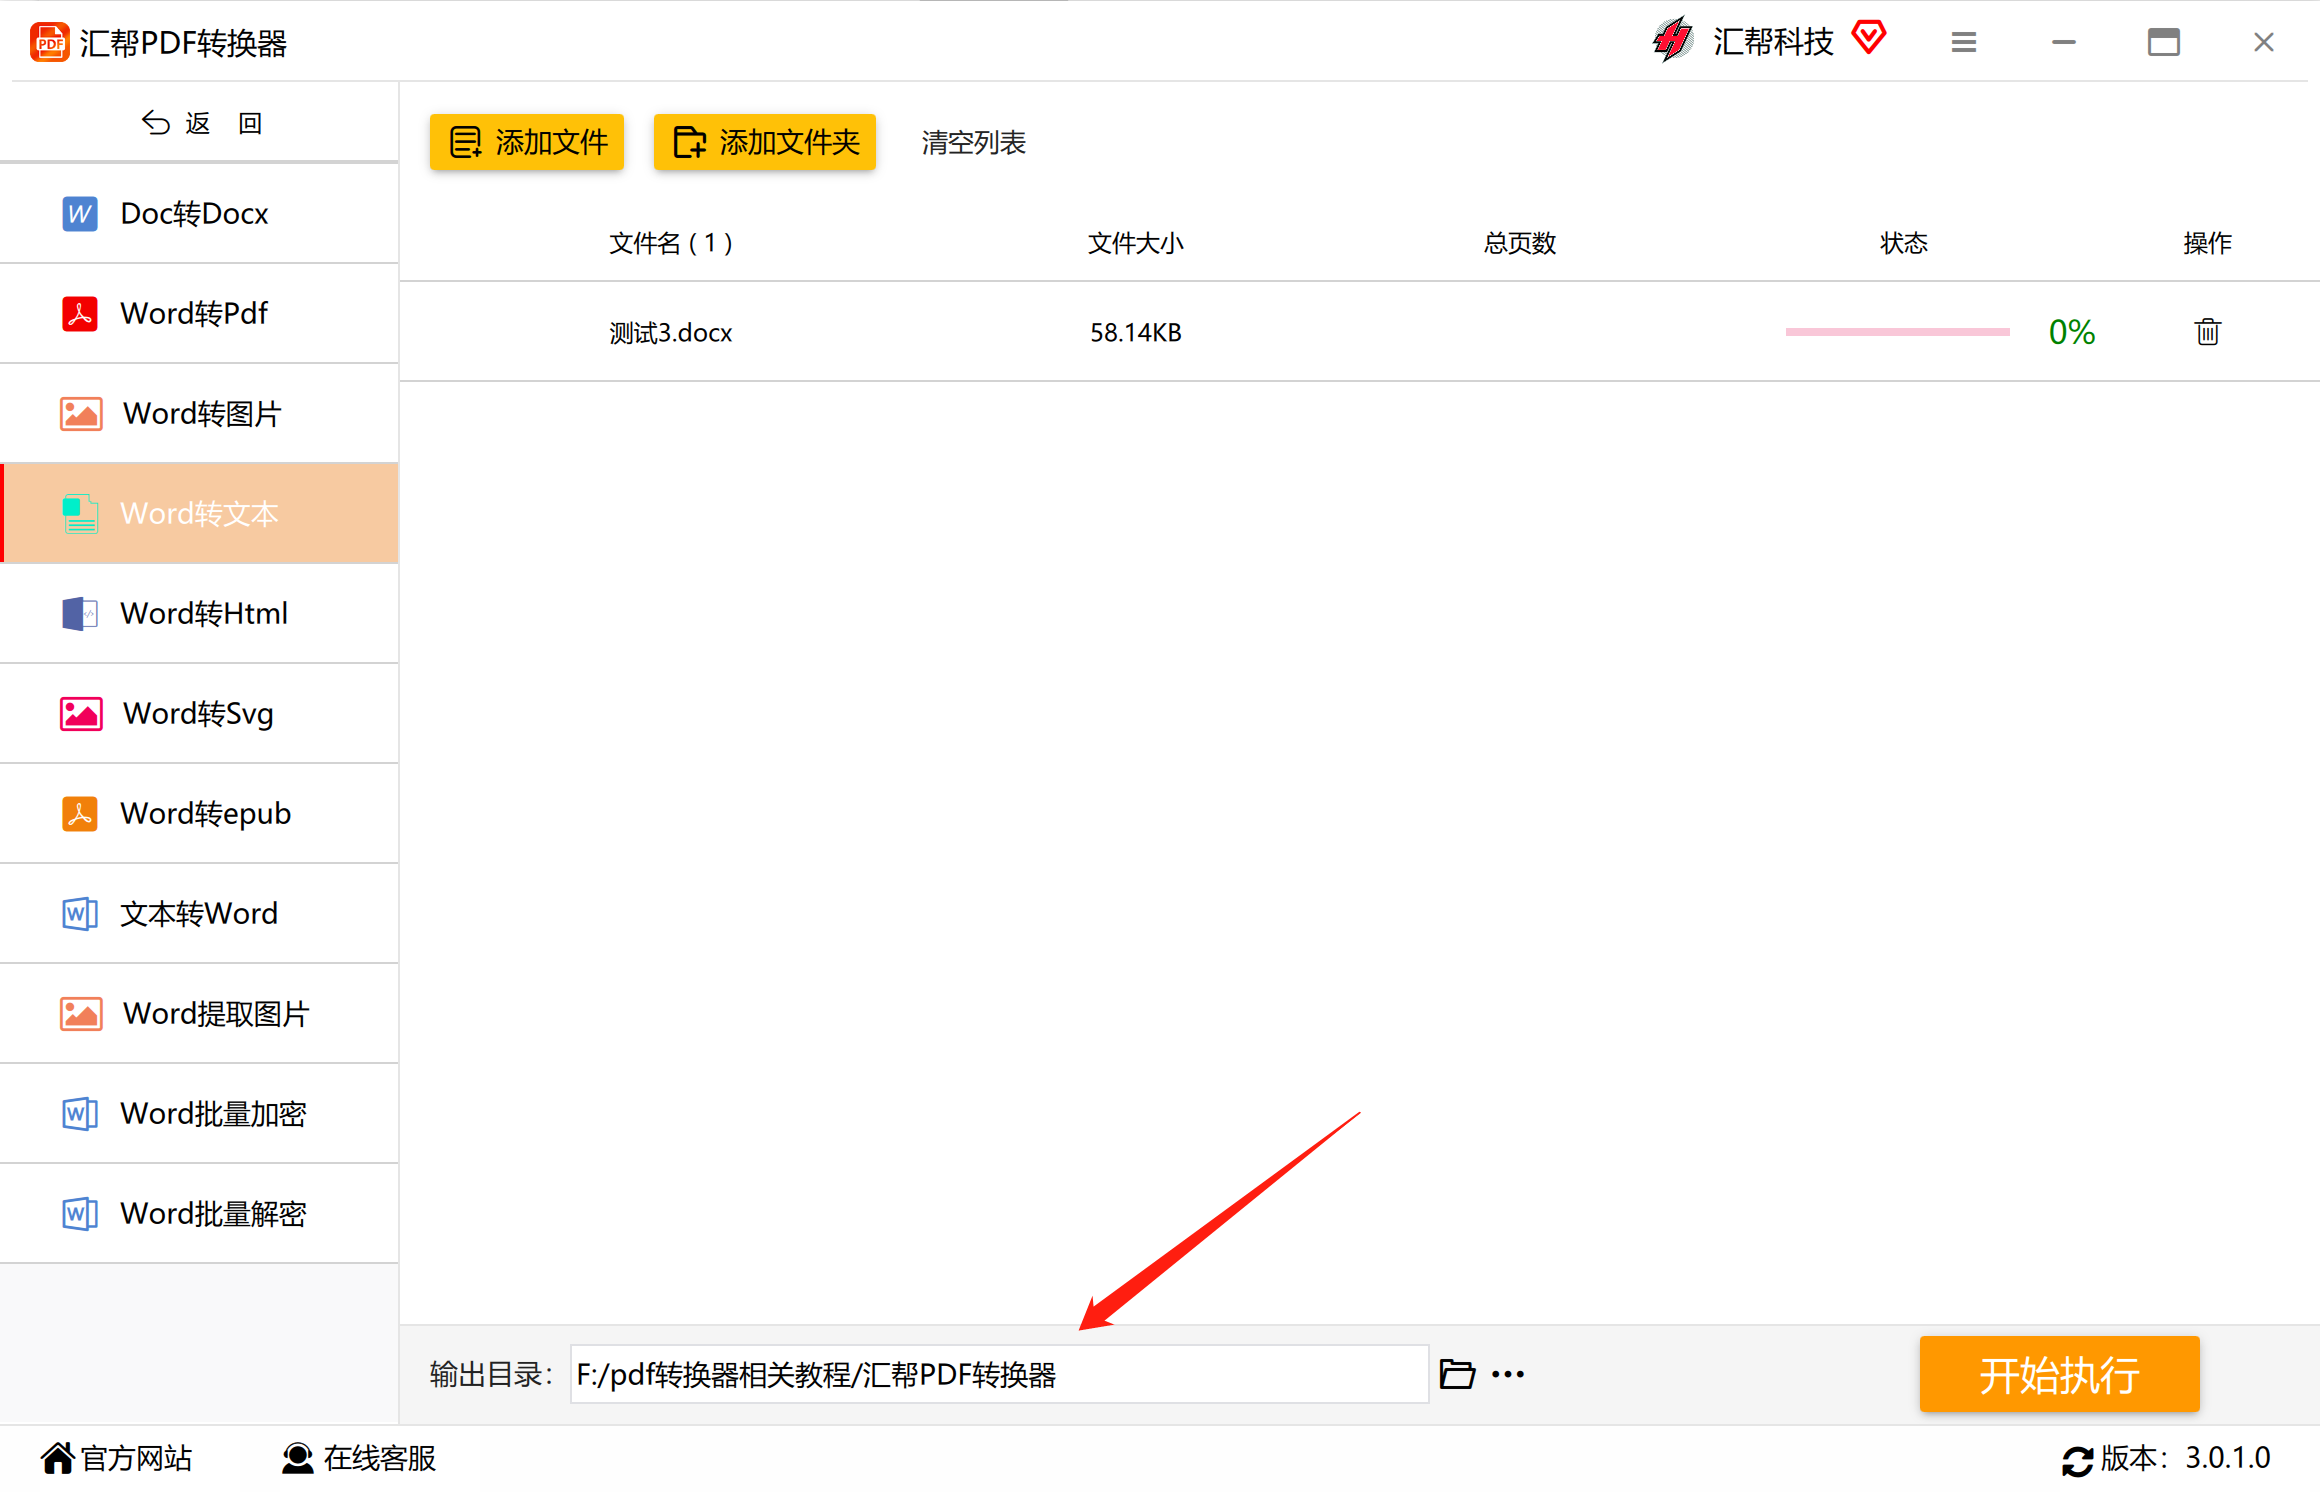Click the Word批量解密 icon
The width and height of the screenshot is (2320, 1492).
pos(80,1214)
